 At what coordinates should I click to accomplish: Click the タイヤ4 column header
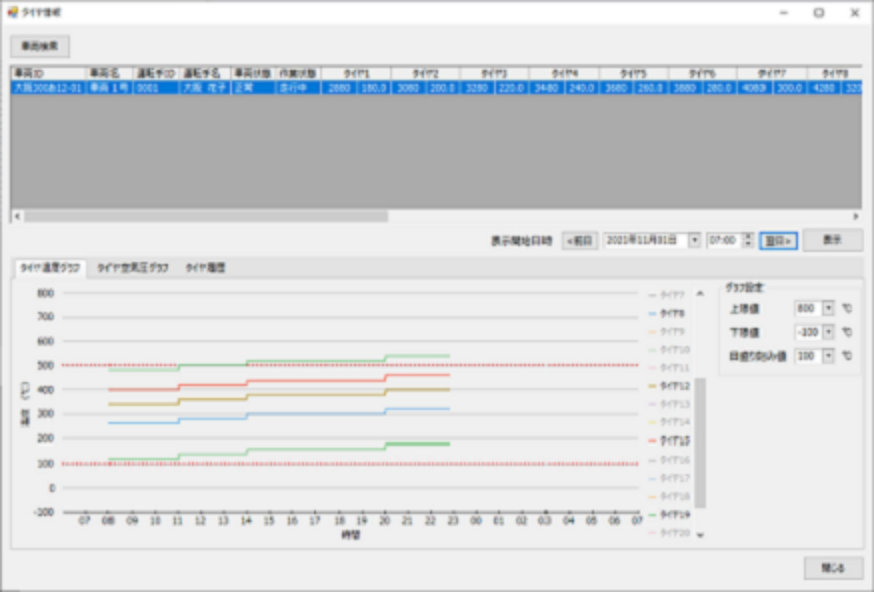[x=564, y=74]
